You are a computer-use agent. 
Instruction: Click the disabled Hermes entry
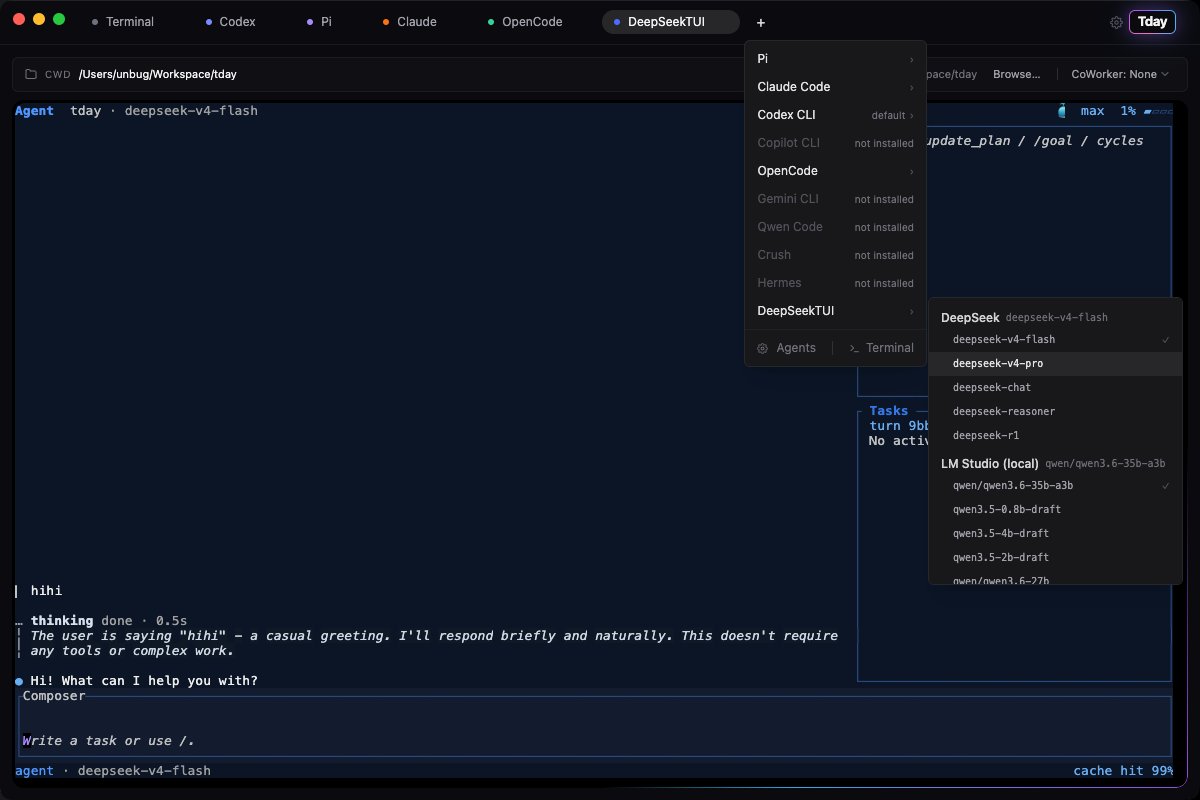(835, 283)
